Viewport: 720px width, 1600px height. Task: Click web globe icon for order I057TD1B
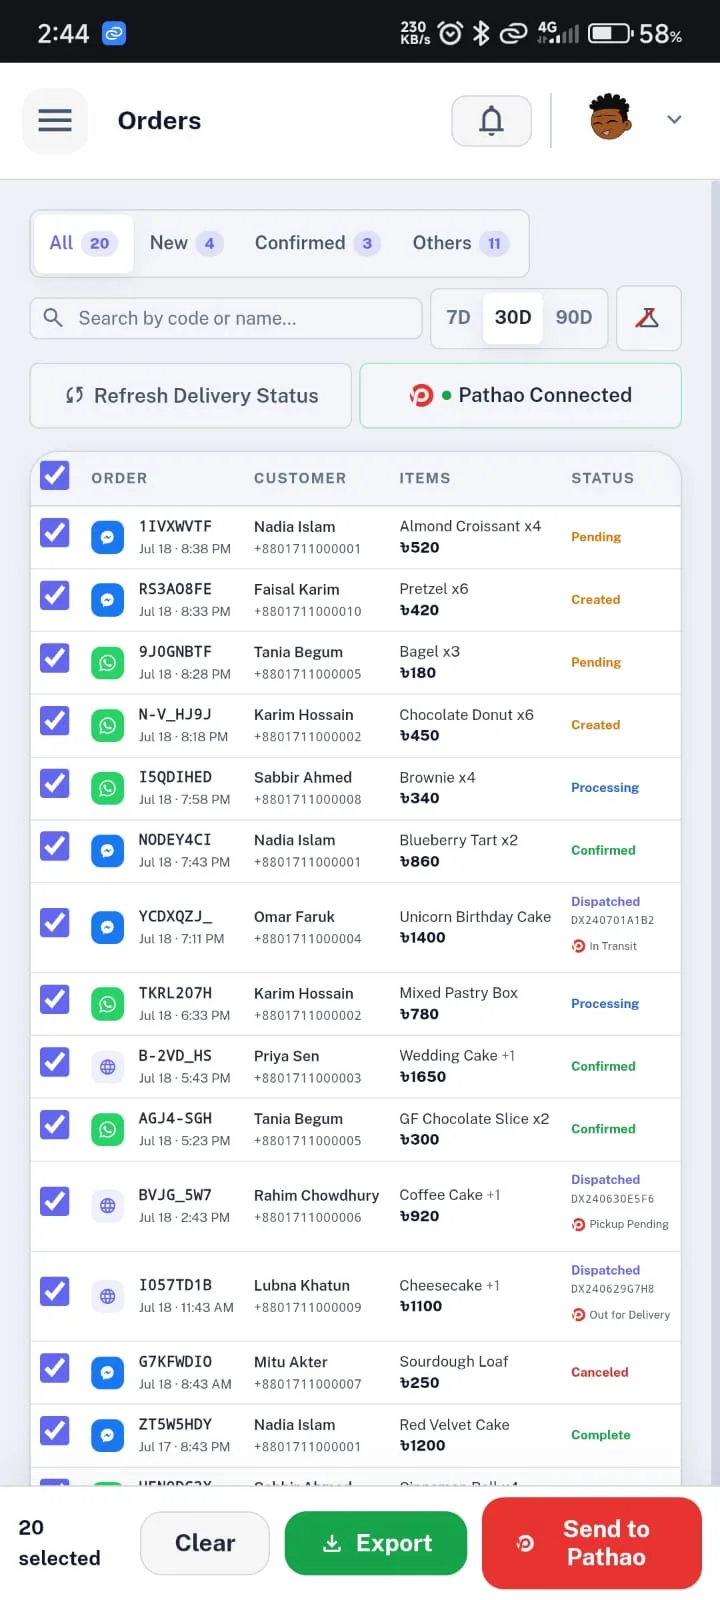point(107,1296)
